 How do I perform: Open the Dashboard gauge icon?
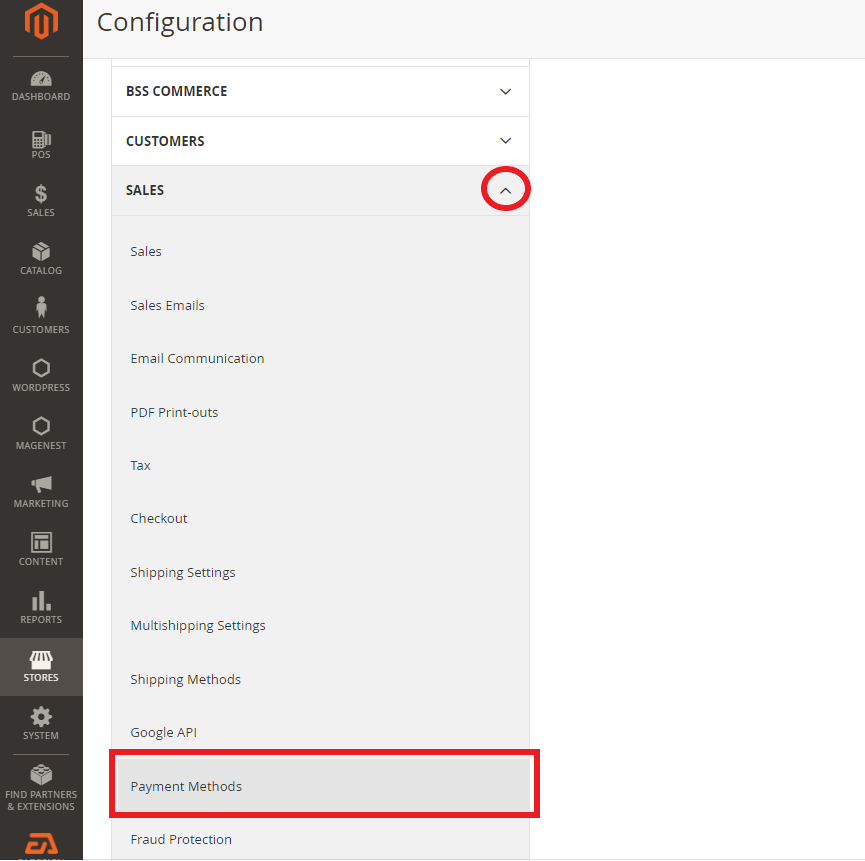coord(41,79)
